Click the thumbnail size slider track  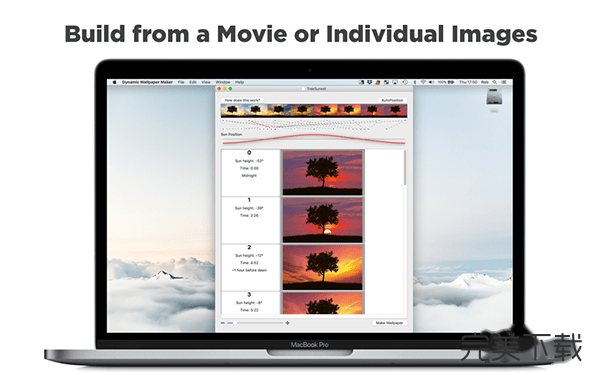(255, 323)
